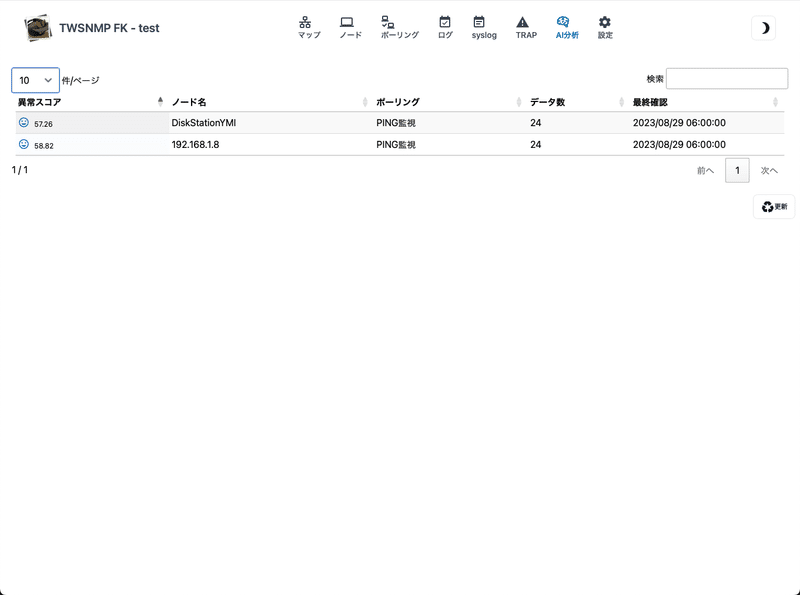Open the syslog page
Viewport: 800px width, 595px height.
pyautogui.click(x=484, y=28)
